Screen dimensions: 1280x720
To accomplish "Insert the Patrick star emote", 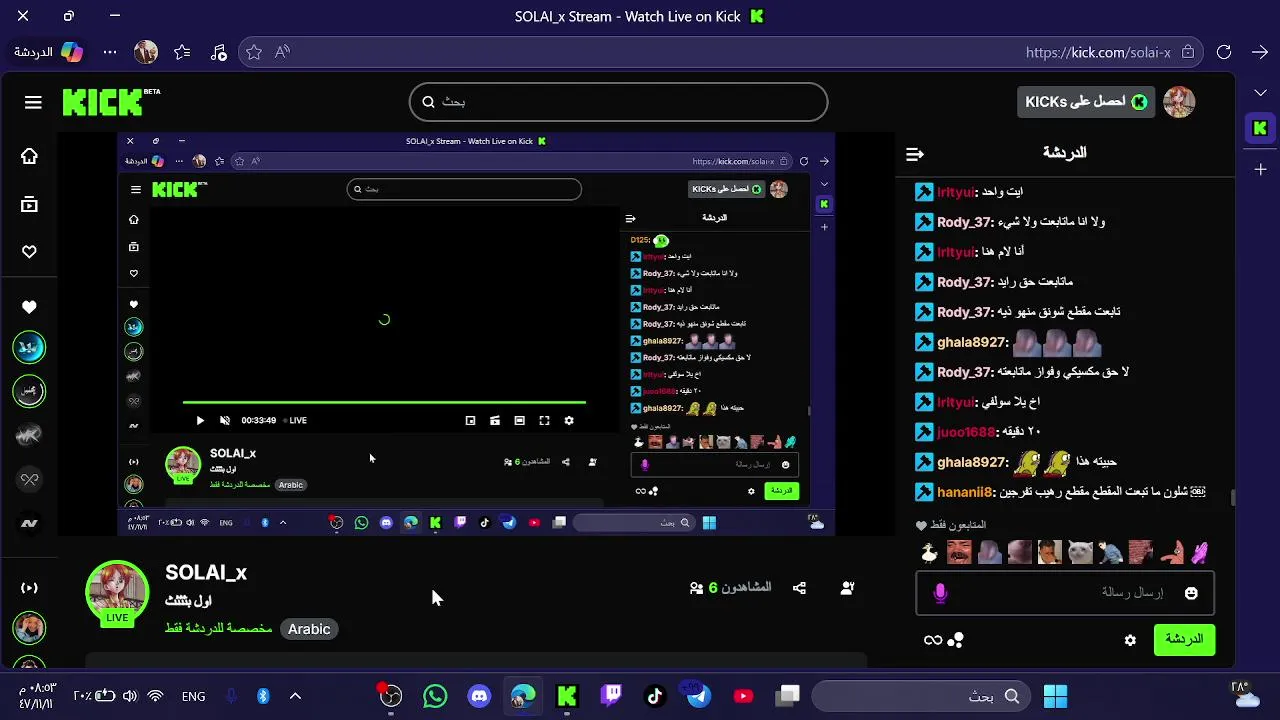I will (1170, 552).
